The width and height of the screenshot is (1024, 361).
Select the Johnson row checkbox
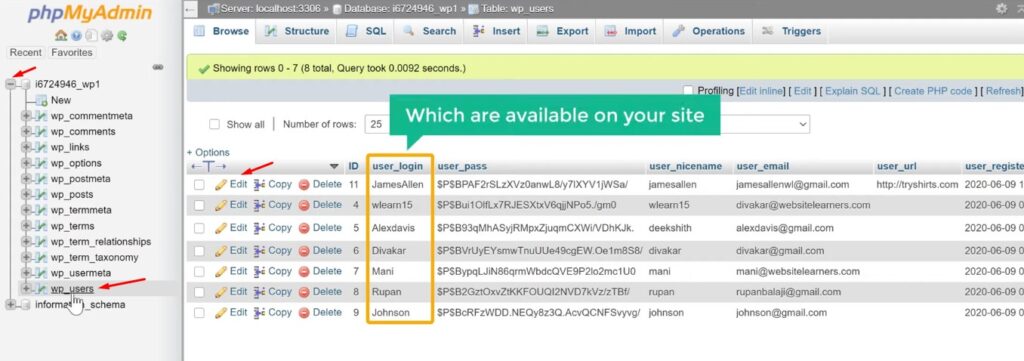point(199,313)
